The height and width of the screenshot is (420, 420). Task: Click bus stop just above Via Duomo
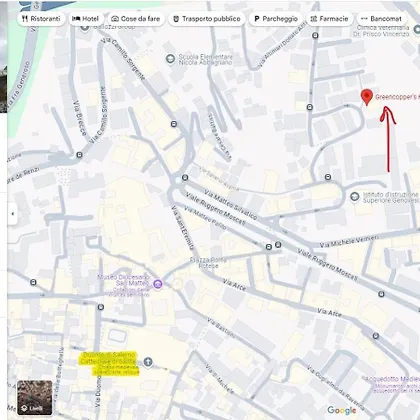(101, 307)
